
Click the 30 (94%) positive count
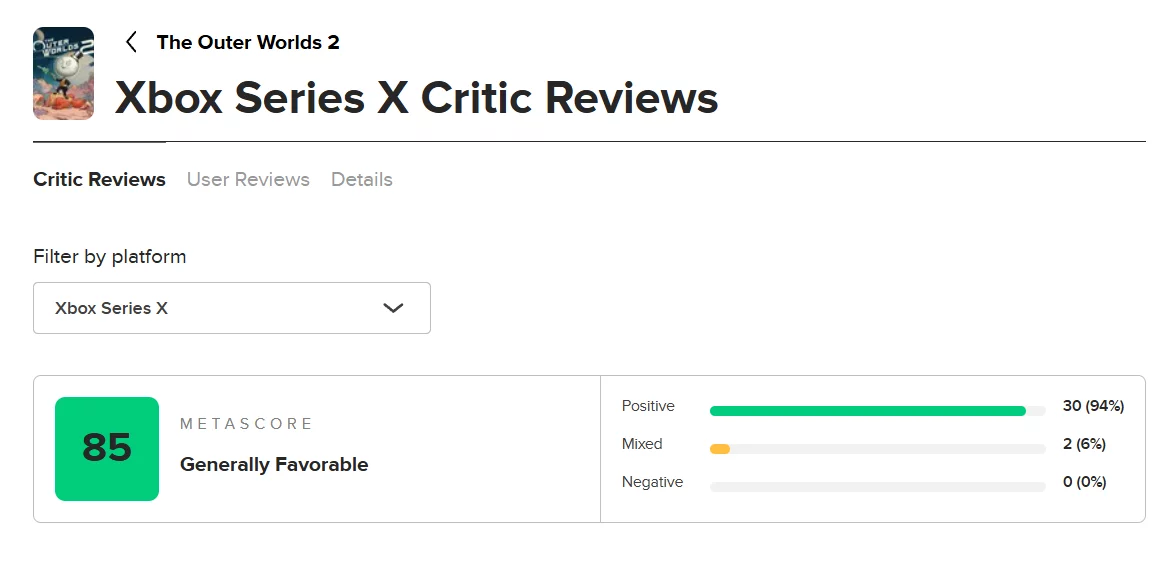pyautogui.click(x=1093, y=406)
